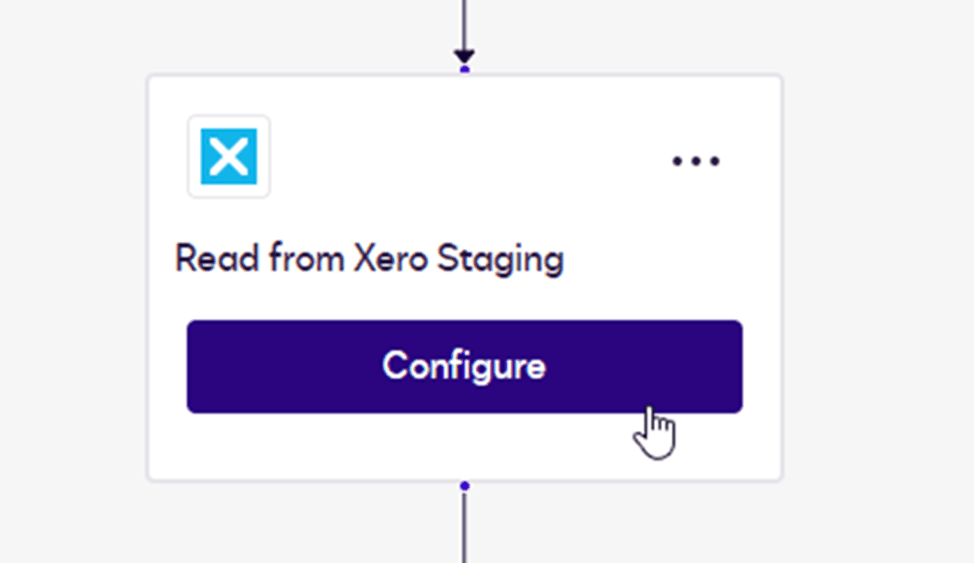Click the word "Staging" in the step title
The height and width of the screenshot is (563, 974).
coord(516,259)
